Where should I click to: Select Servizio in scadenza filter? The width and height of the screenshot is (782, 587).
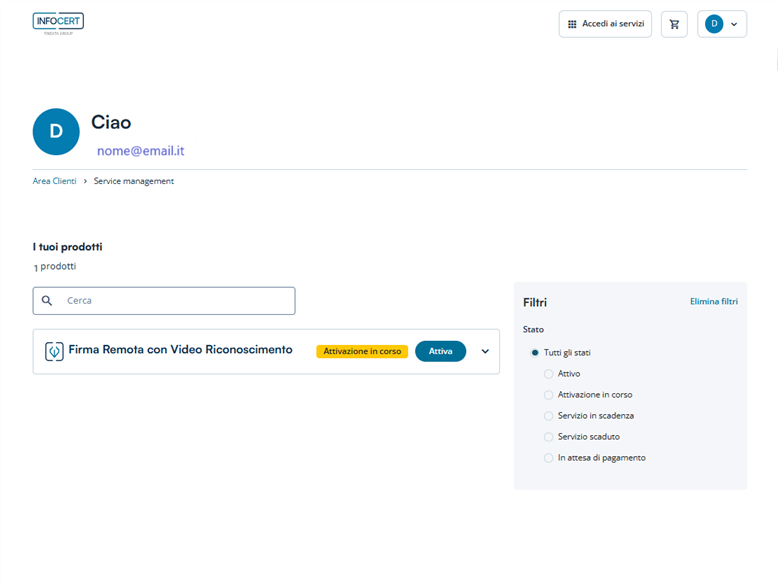[548, 416]
